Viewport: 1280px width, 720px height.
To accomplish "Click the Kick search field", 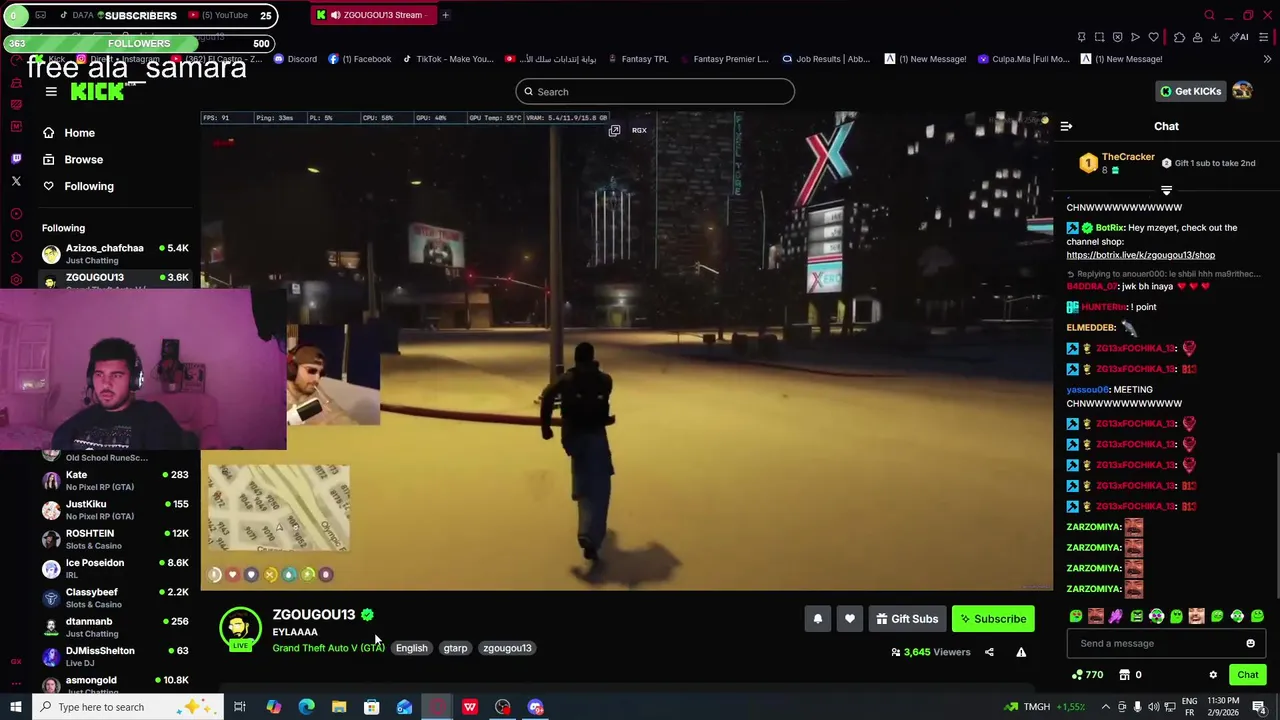I will tap(655, 92).
